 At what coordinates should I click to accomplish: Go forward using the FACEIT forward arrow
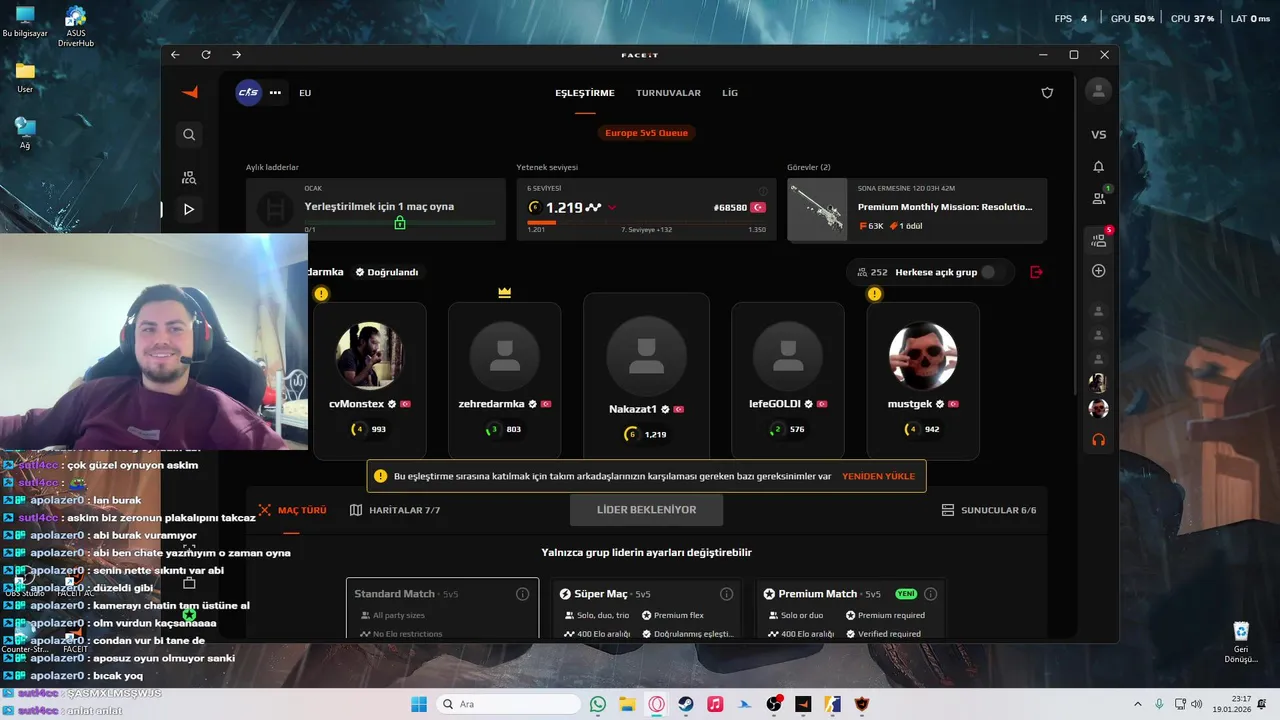(x=236, y=55)
